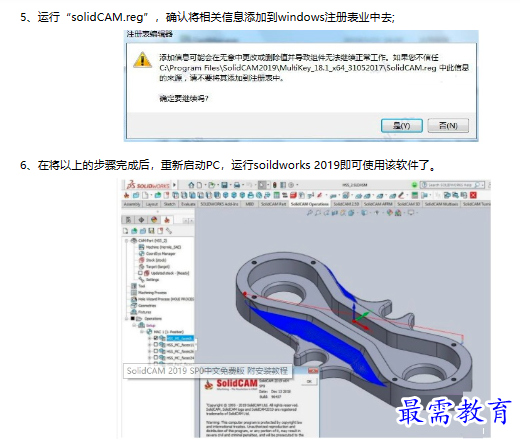Open the SolidCAM Manager tab icon
This screenshot has height=443, width=520.
click(167, 220)
